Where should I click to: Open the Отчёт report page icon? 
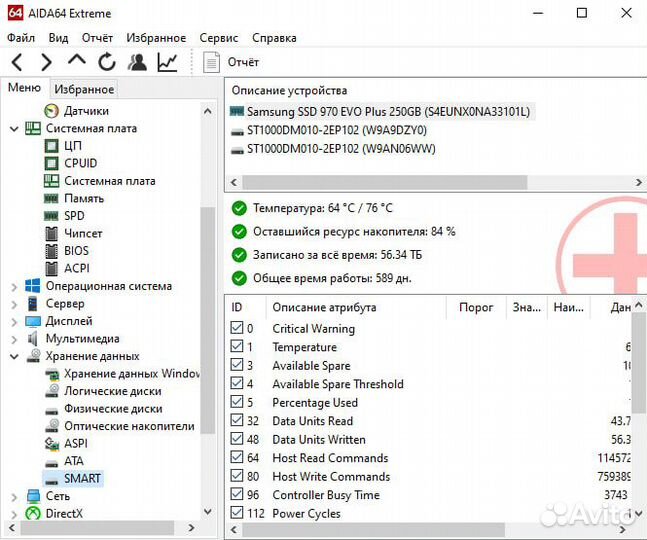pyautogui.click(x=211, y=62)
